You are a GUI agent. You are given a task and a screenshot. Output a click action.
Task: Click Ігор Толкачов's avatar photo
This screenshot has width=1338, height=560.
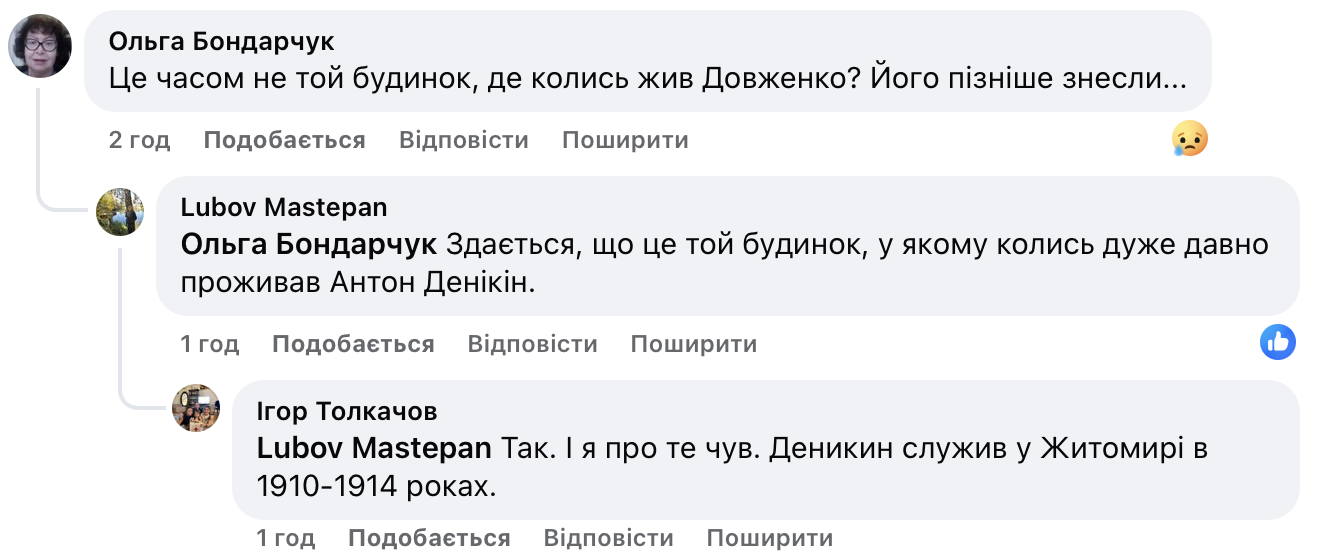click(x=196, y=408)
